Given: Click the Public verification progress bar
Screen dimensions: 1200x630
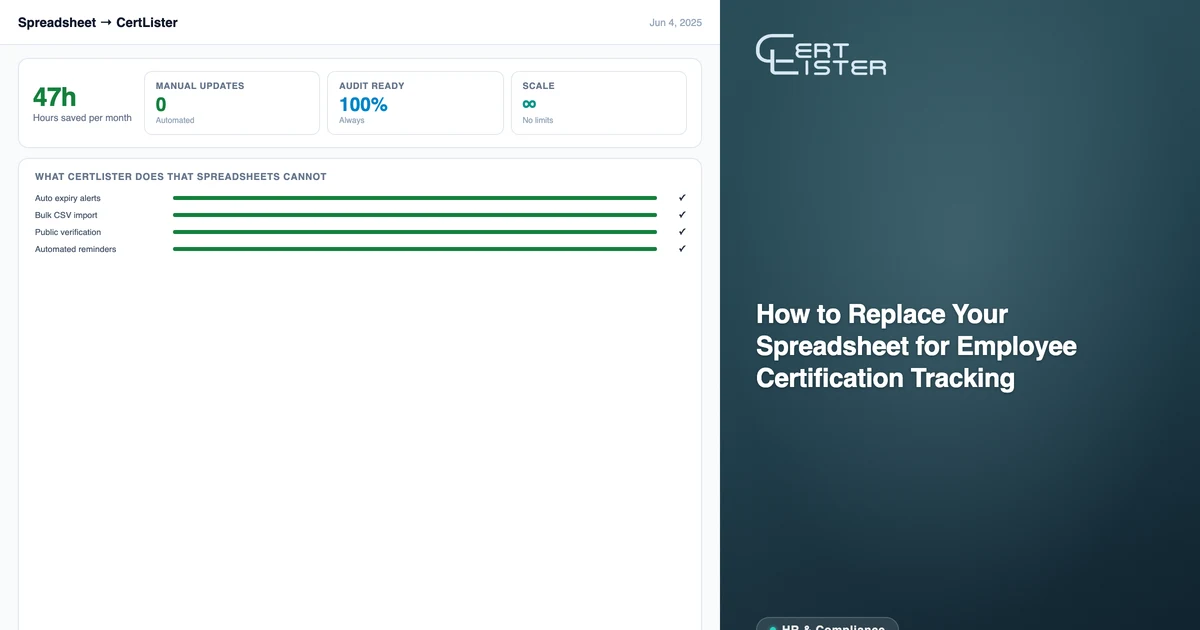Looking at the screenshot, I should [x=415, y=232].
